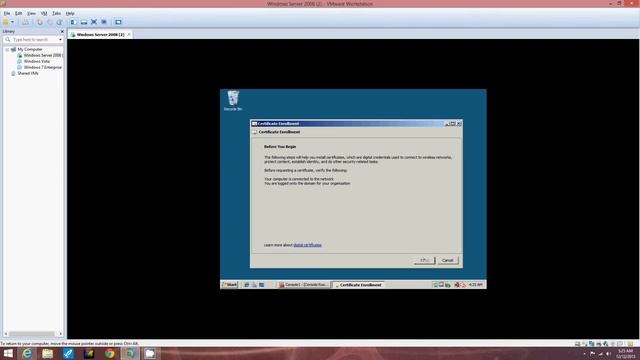Open the Recycle Bin desktop icon
The height and width of the screenshot is (360, 640).
(x=233, y=100)
